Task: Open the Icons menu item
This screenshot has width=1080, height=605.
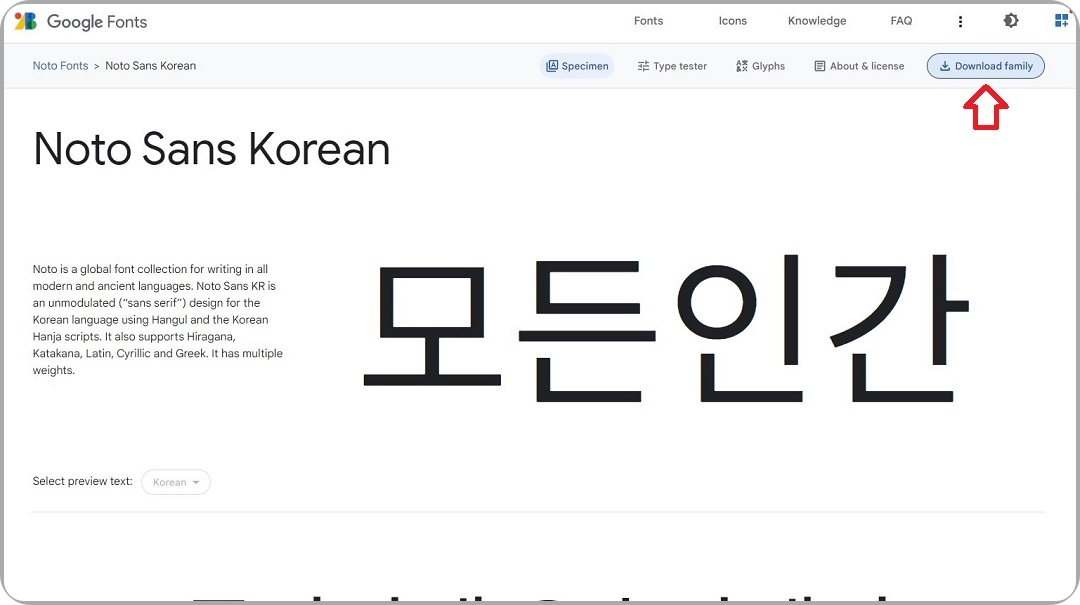Action: tap(732, 21)
